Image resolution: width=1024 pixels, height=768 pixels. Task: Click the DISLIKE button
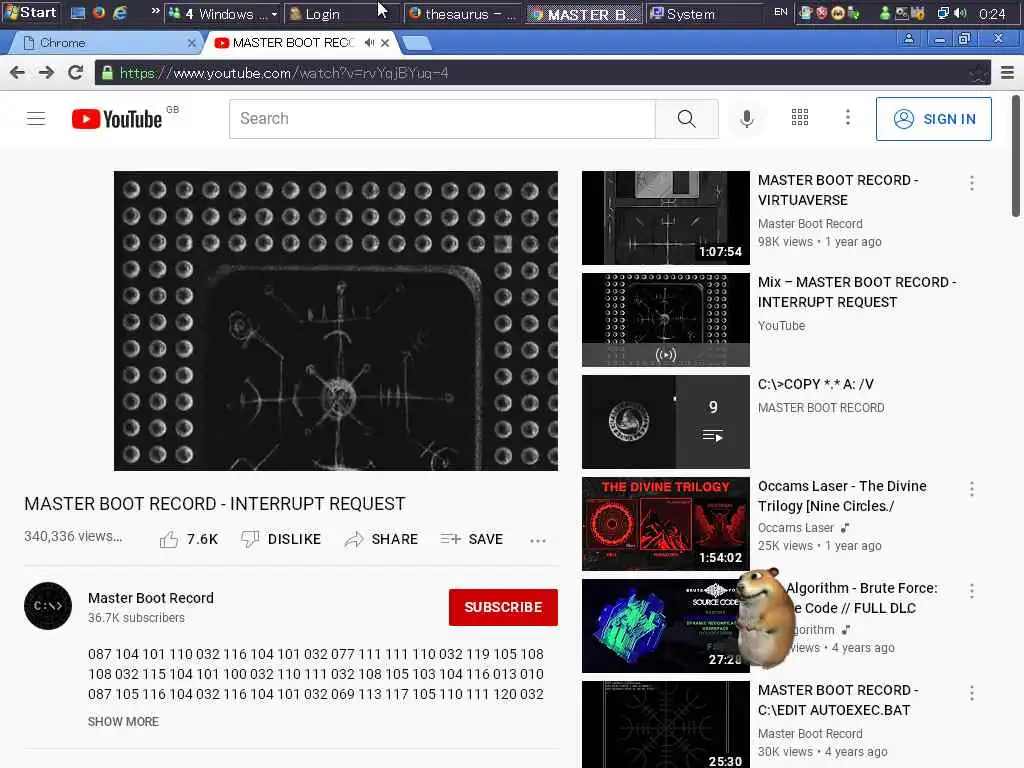(281, 539)
